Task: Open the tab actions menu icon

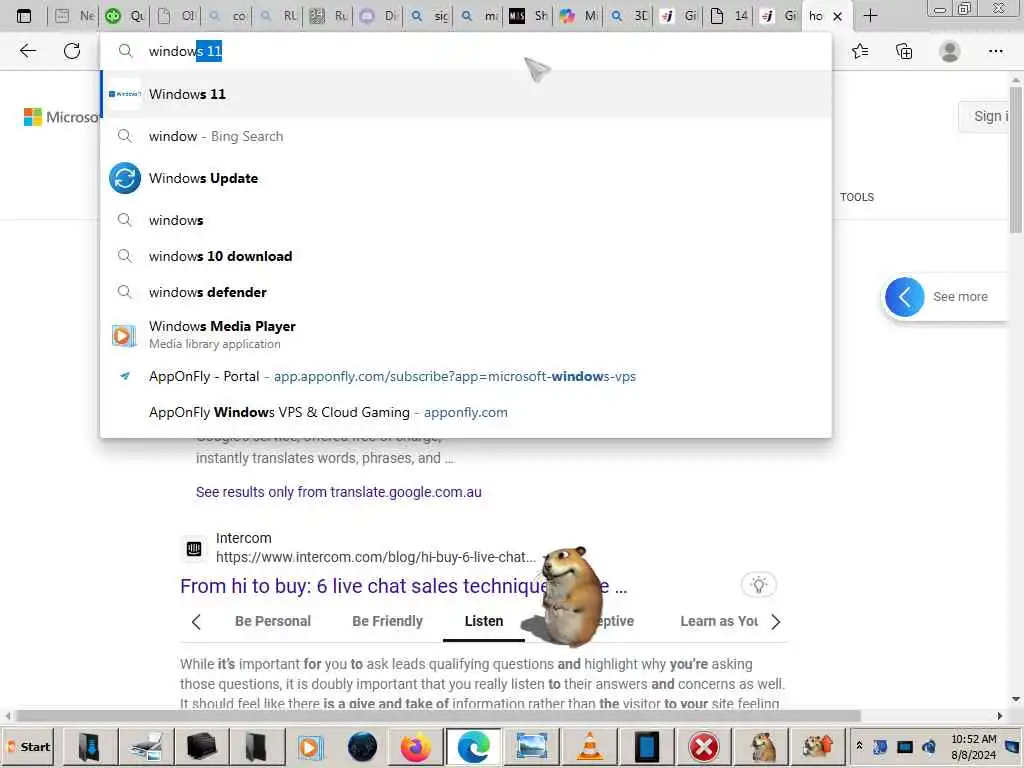Action: (x=24, y=16)
